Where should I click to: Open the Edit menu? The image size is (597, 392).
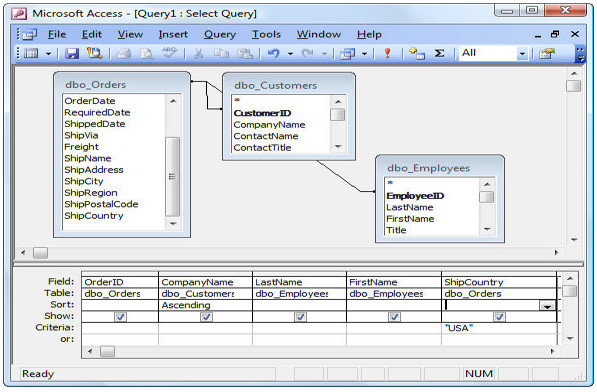(92, 35)
